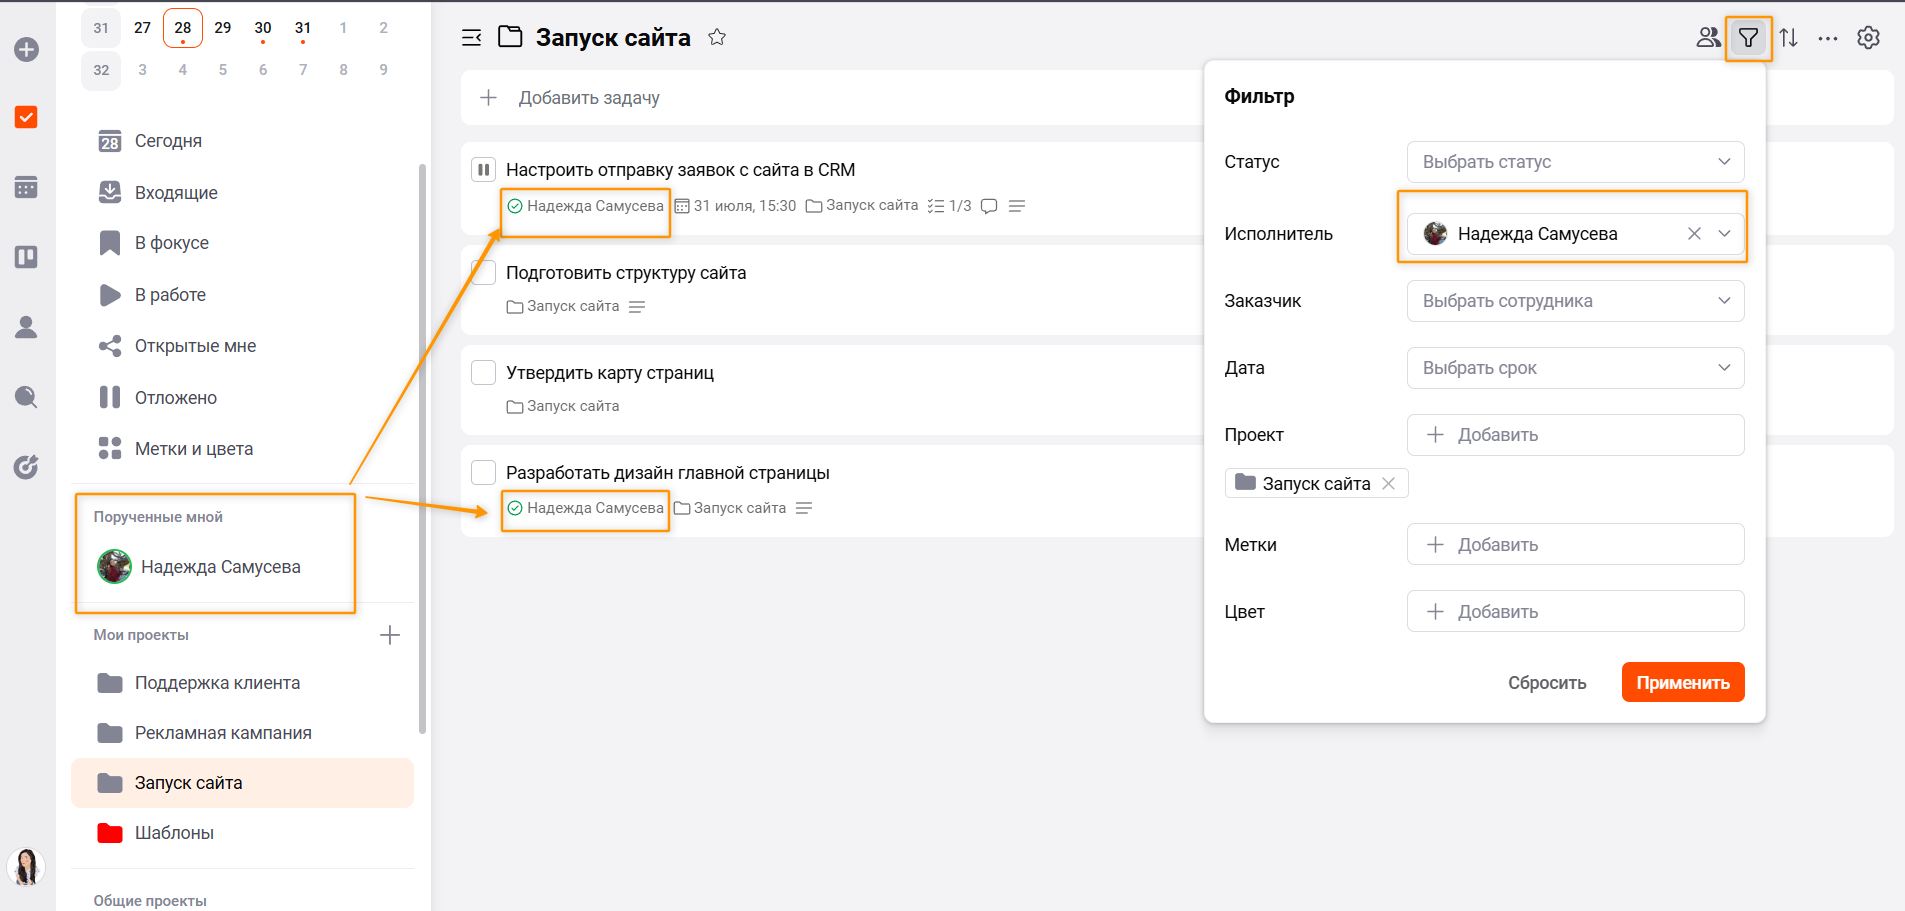
Task: Collapse the sidebar with menu icon
Action: (472, 38)
